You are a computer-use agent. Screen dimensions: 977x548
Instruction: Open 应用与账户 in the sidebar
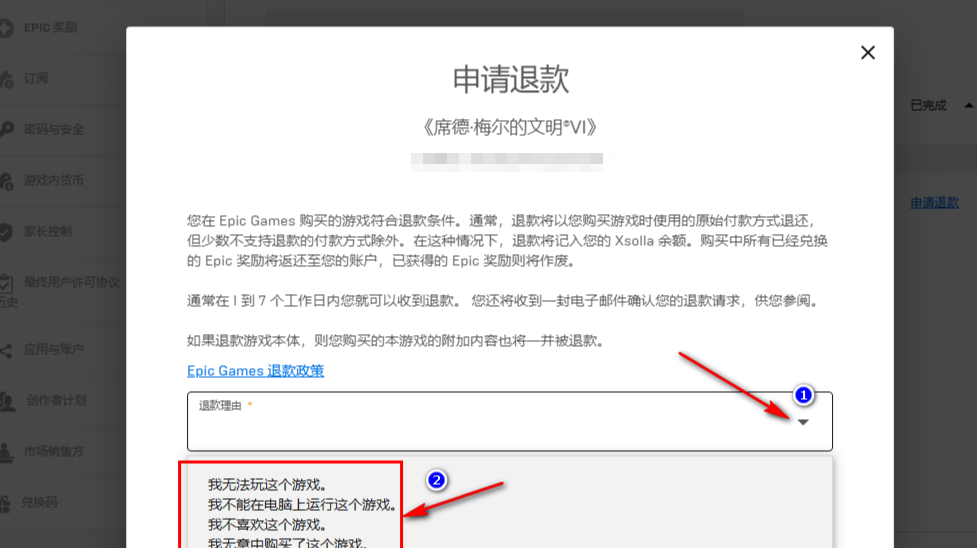pyautogui.click(x=54, y=349)
